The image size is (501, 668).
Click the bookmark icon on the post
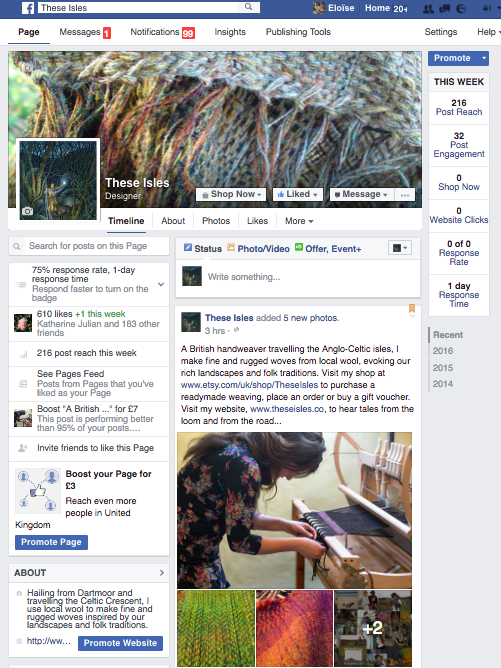pos(412,308)
